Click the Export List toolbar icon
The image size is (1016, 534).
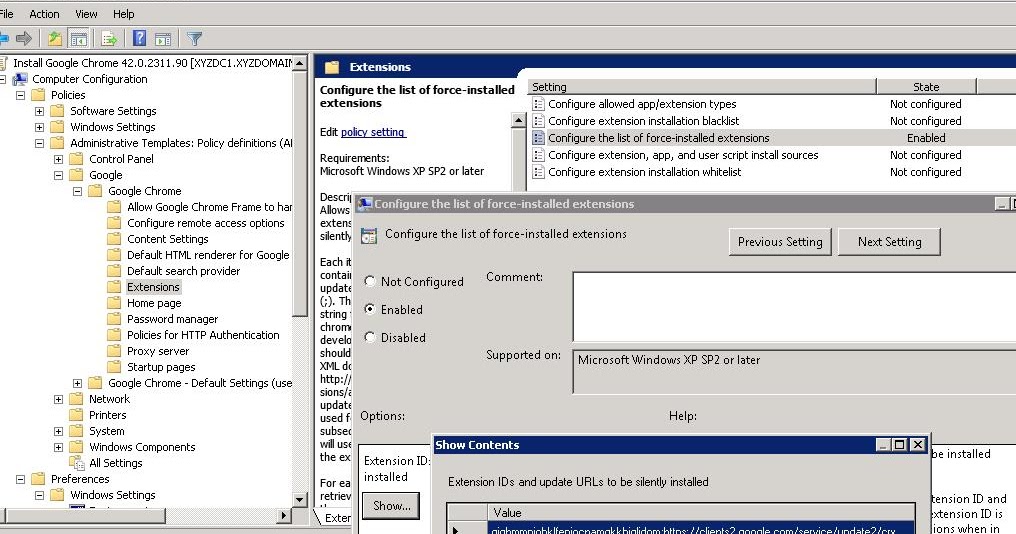click(x=109, y=39)
